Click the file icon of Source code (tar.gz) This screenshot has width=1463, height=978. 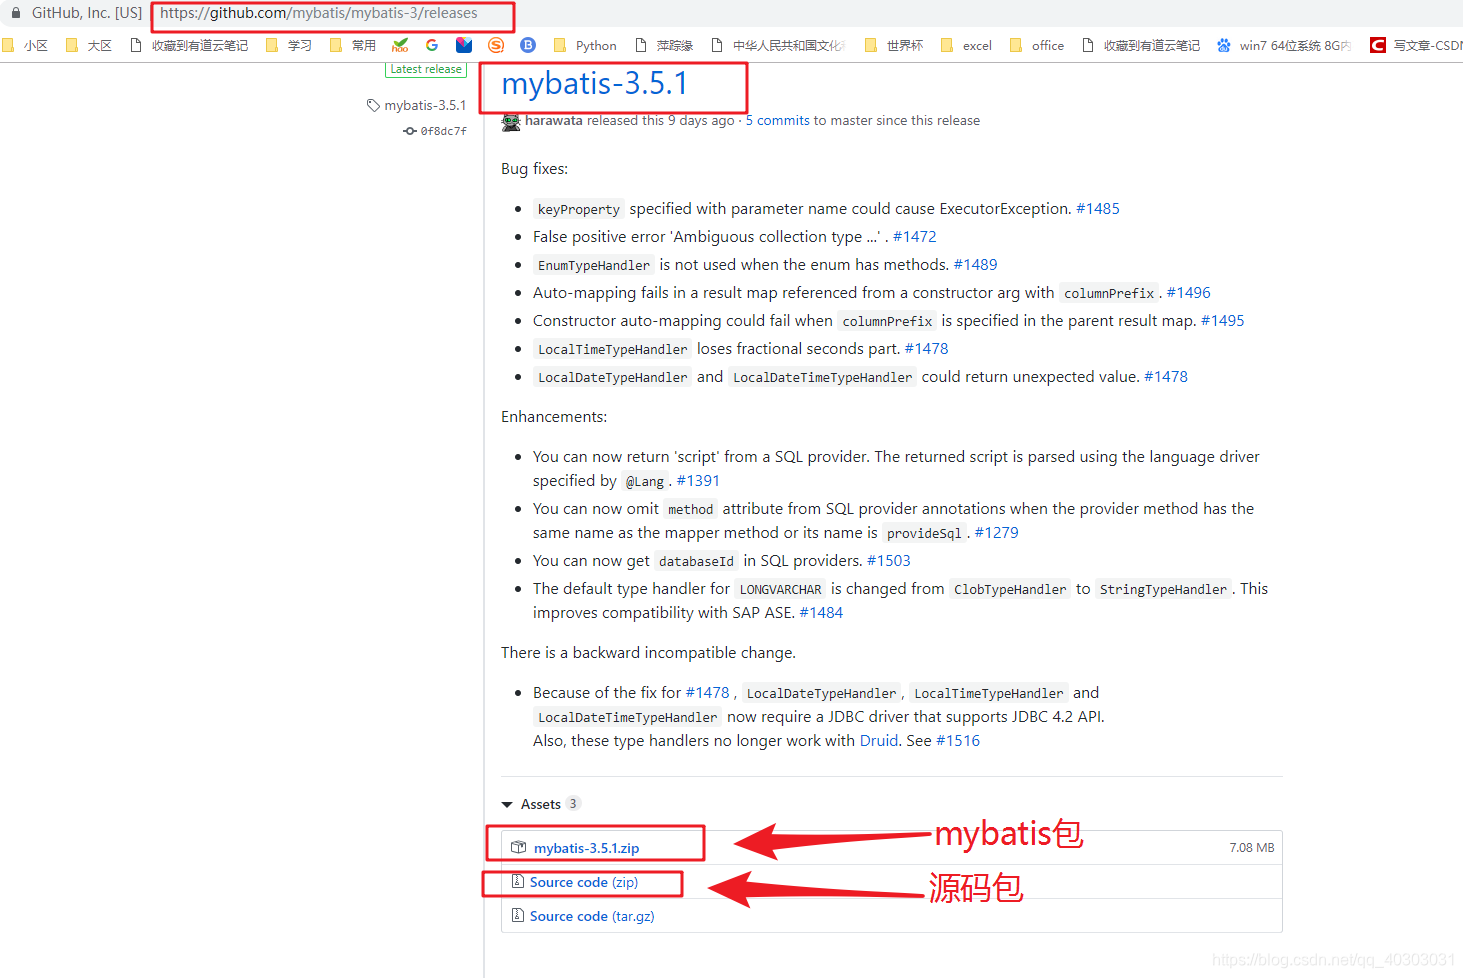(x=518, y=915)
